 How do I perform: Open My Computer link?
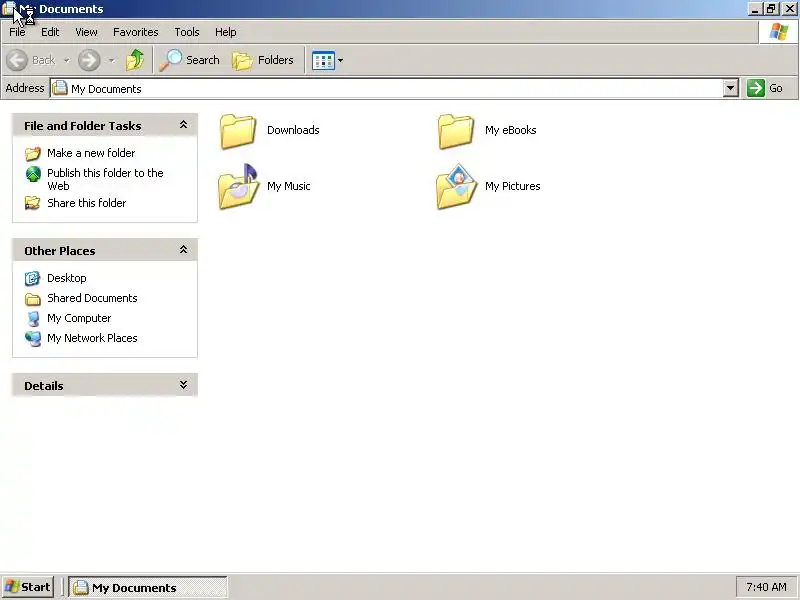coord(79,318)
